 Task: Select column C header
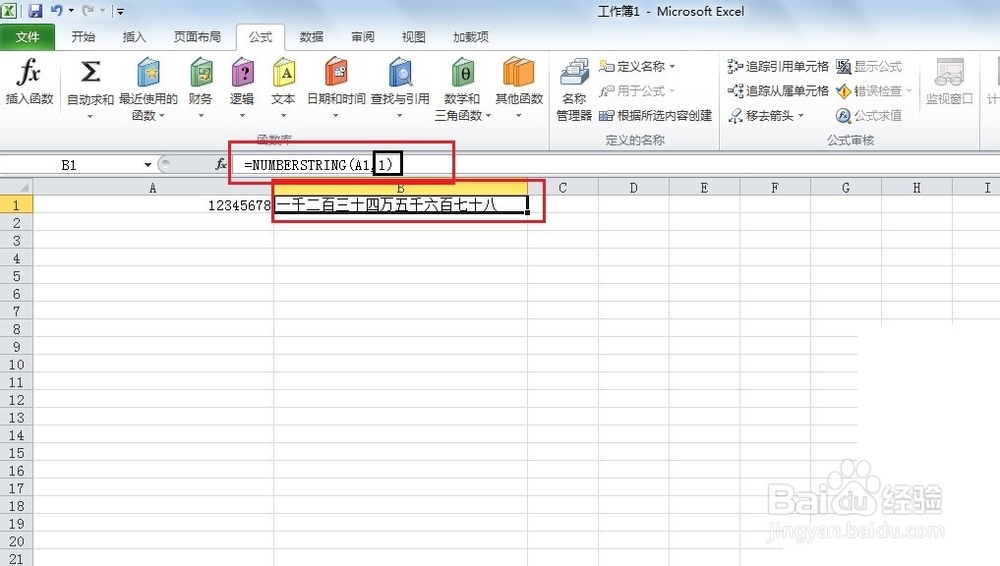562,188
